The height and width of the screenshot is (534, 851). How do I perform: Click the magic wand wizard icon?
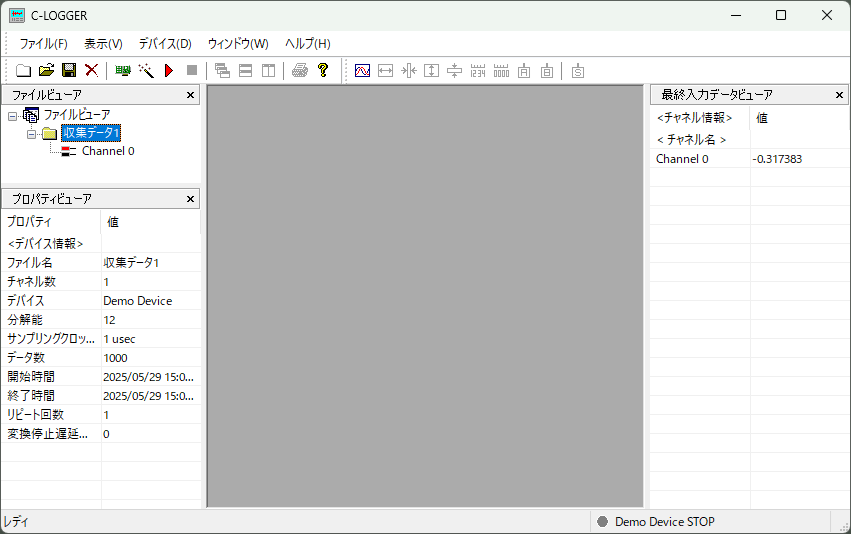[x=146, y=70]
